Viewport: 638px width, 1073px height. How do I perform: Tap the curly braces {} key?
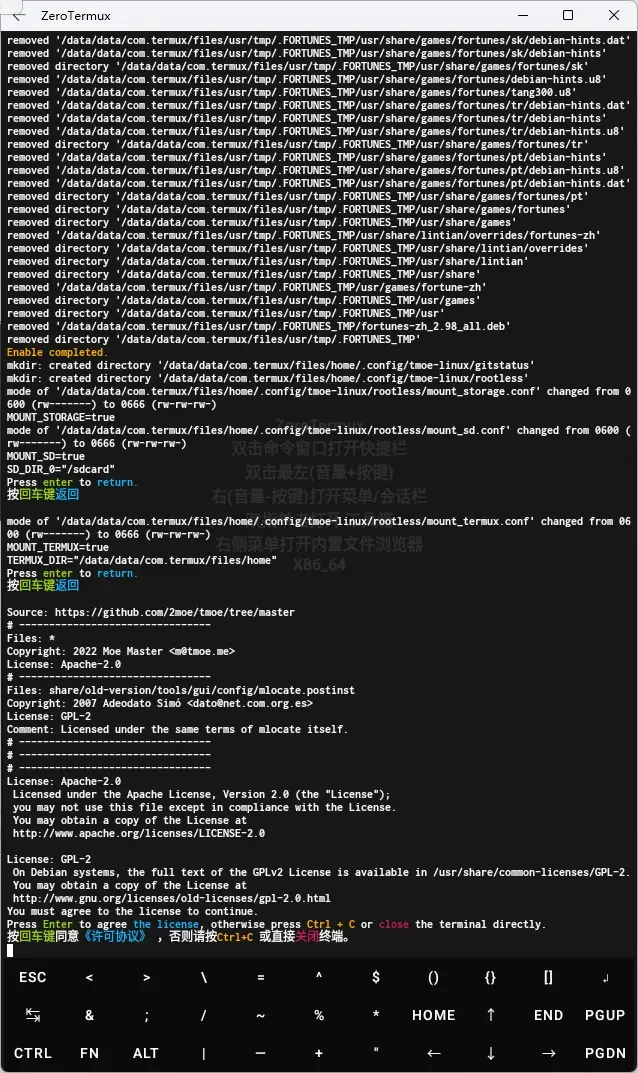pos(490,978)
